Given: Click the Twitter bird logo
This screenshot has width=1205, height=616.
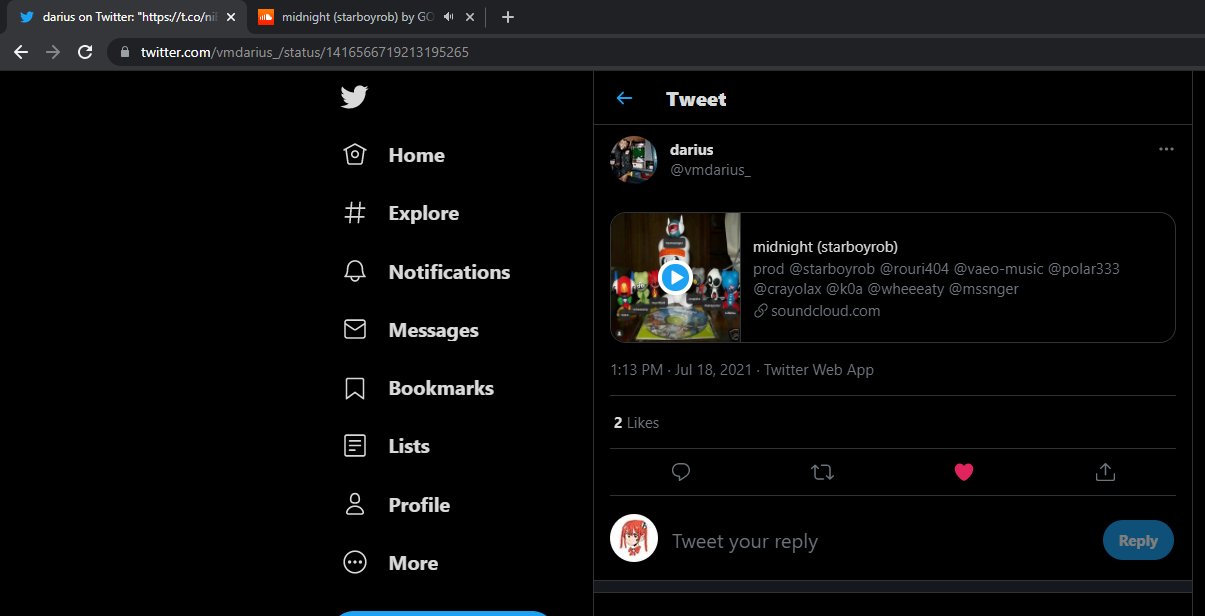Looking at the screenshot, I should [x=354, y=97].
